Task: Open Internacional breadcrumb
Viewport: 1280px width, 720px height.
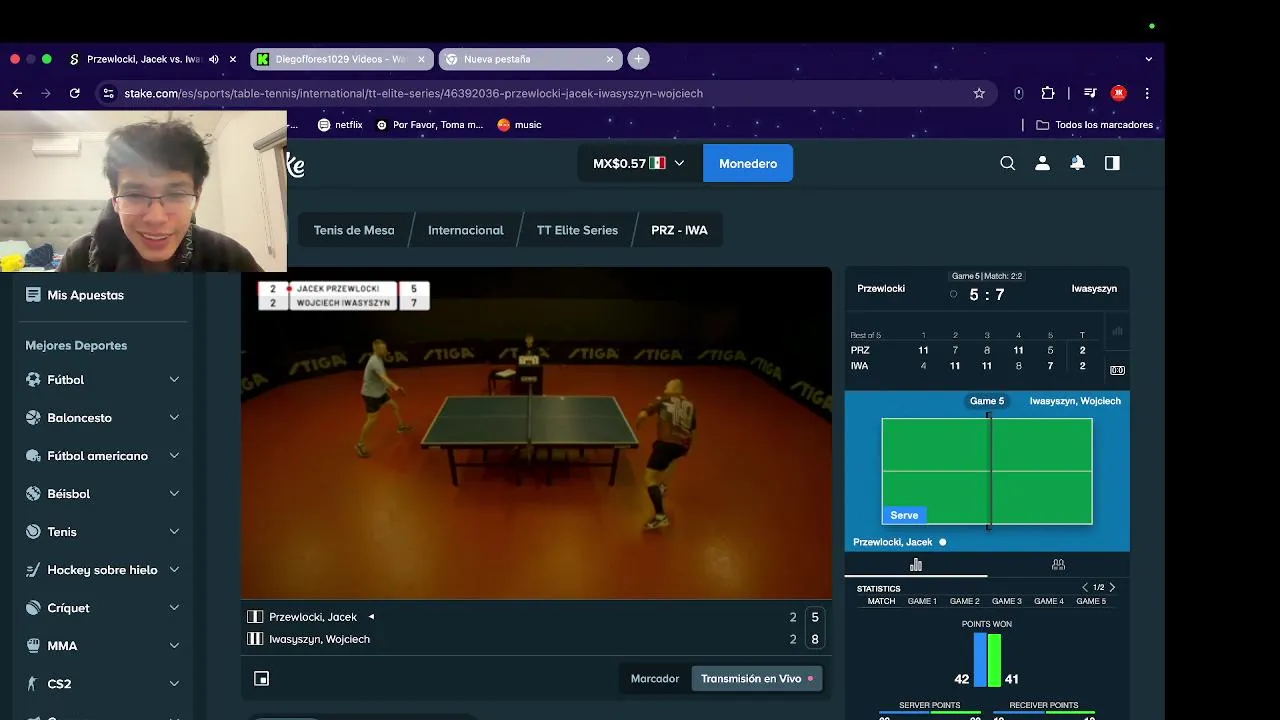Action: pos(466,230)
